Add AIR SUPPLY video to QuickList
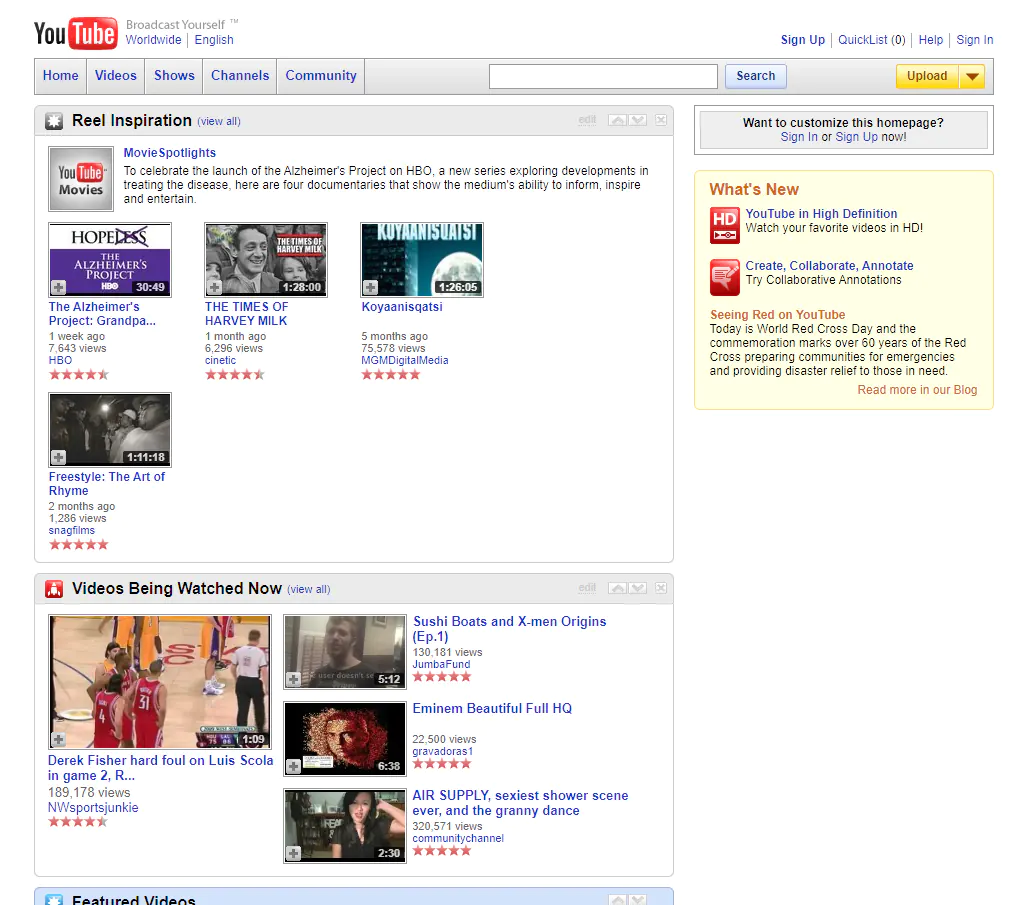Image resolution: width=1020 pixels, height=905 pixels. tap(293, 853)
